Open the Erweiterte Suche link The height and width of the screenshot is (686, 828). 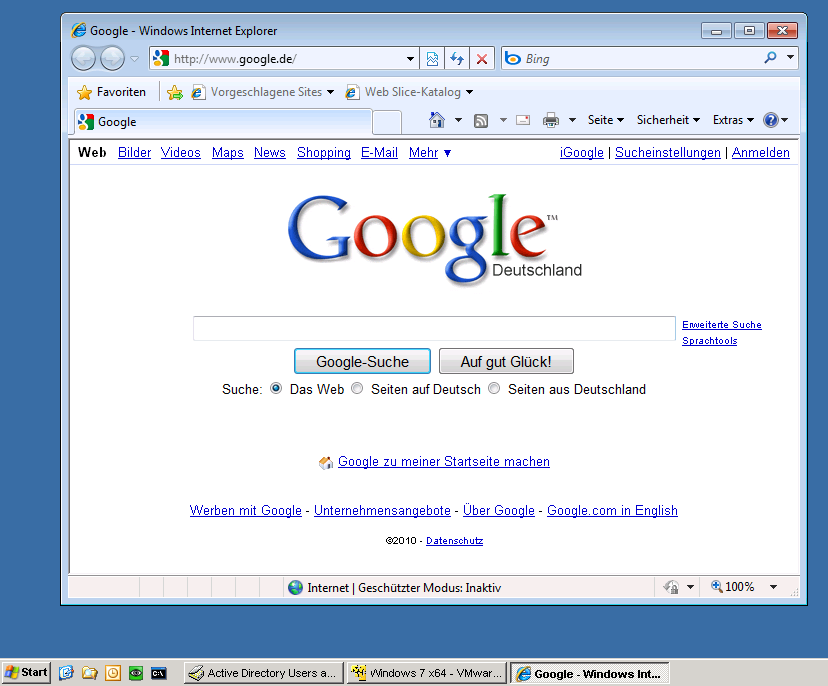(x=721, y=325)
